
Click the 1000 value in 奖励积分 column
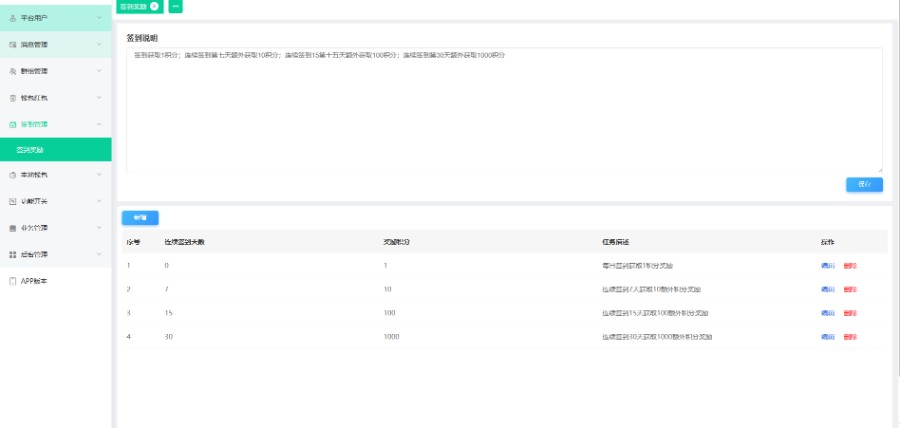[391, 337]
